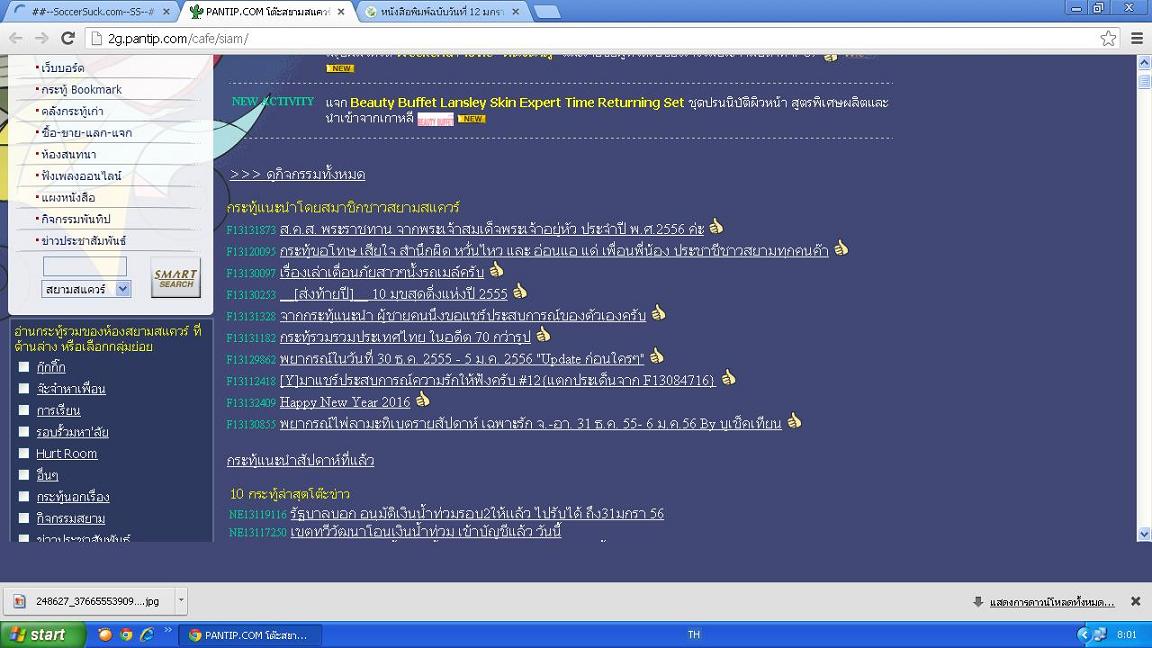Screen dimensions: 1152x648
Task: Open เว็บบอร์ด sidebar menu item
Action: tap(62, 68)
